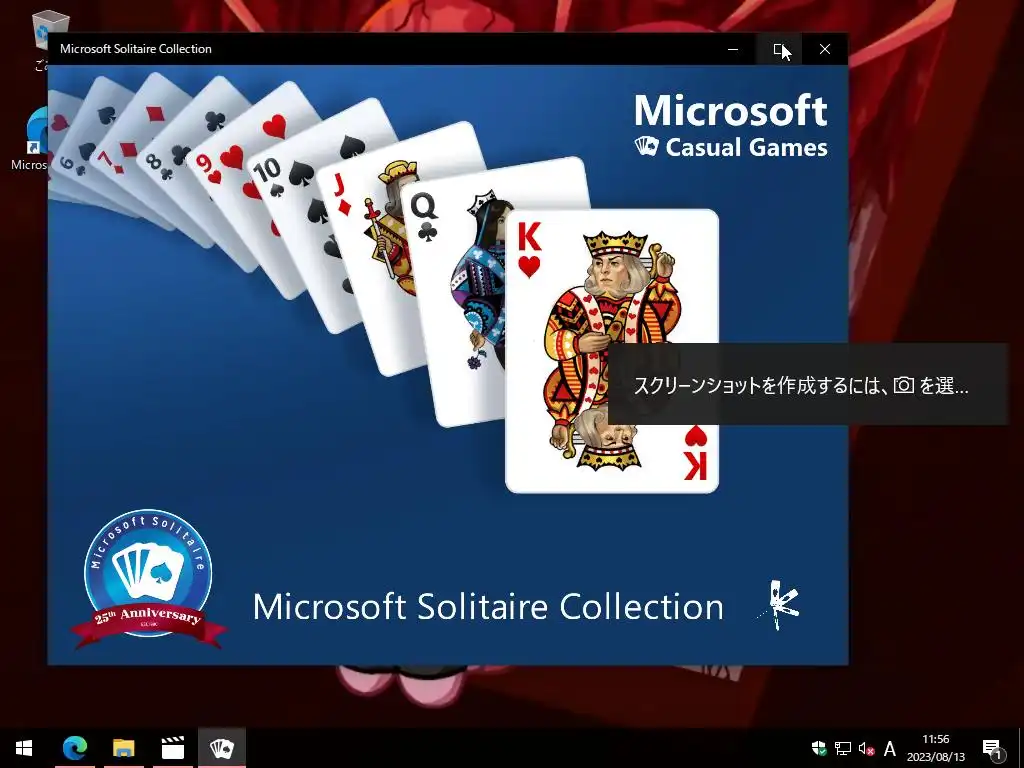The width and height of the screenshot is (1024, 768).
Task: Switch the IME input mode 'A' indicator
Action: [x=889, y=748]
